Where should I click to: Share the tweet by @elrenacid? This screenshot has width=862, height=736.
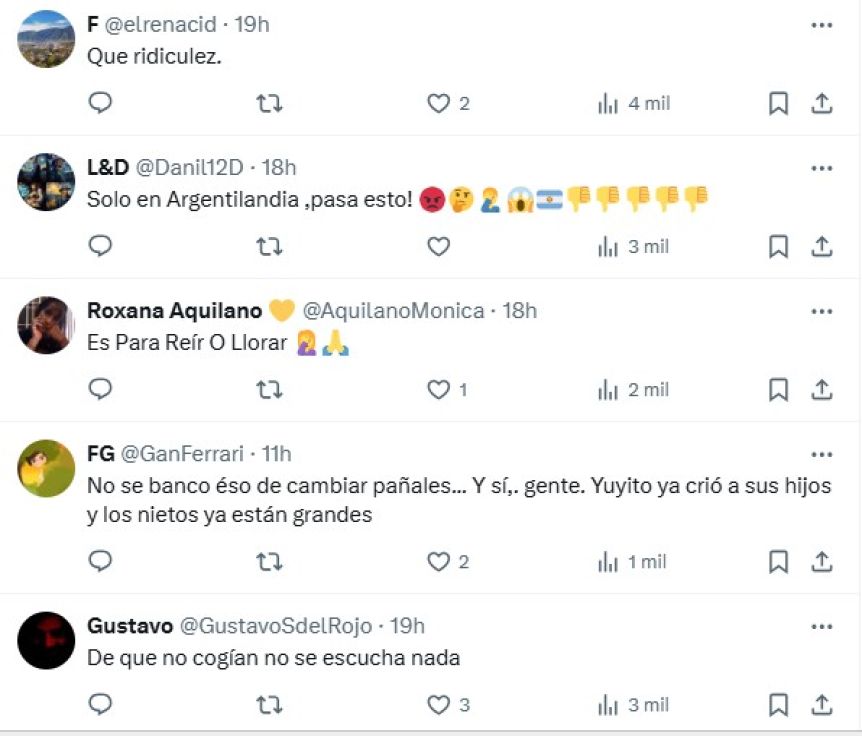(x=821, y=103)
